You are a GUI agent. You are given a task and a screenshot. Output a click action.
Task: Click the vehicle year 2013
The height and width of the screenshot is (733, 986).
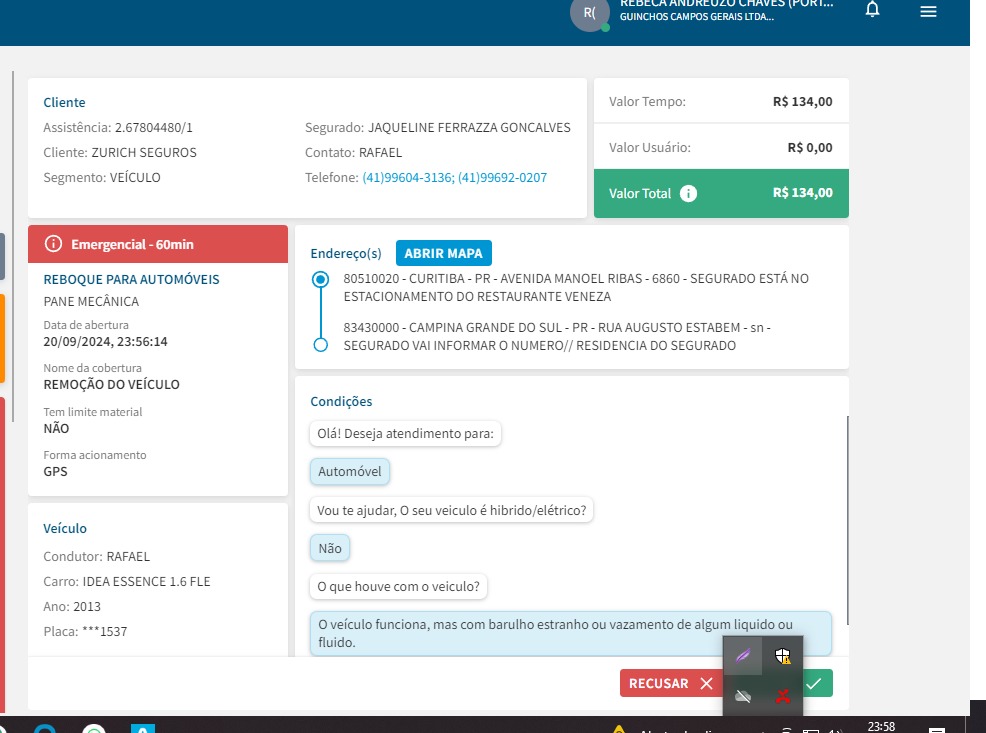click(x=87, y=607)
